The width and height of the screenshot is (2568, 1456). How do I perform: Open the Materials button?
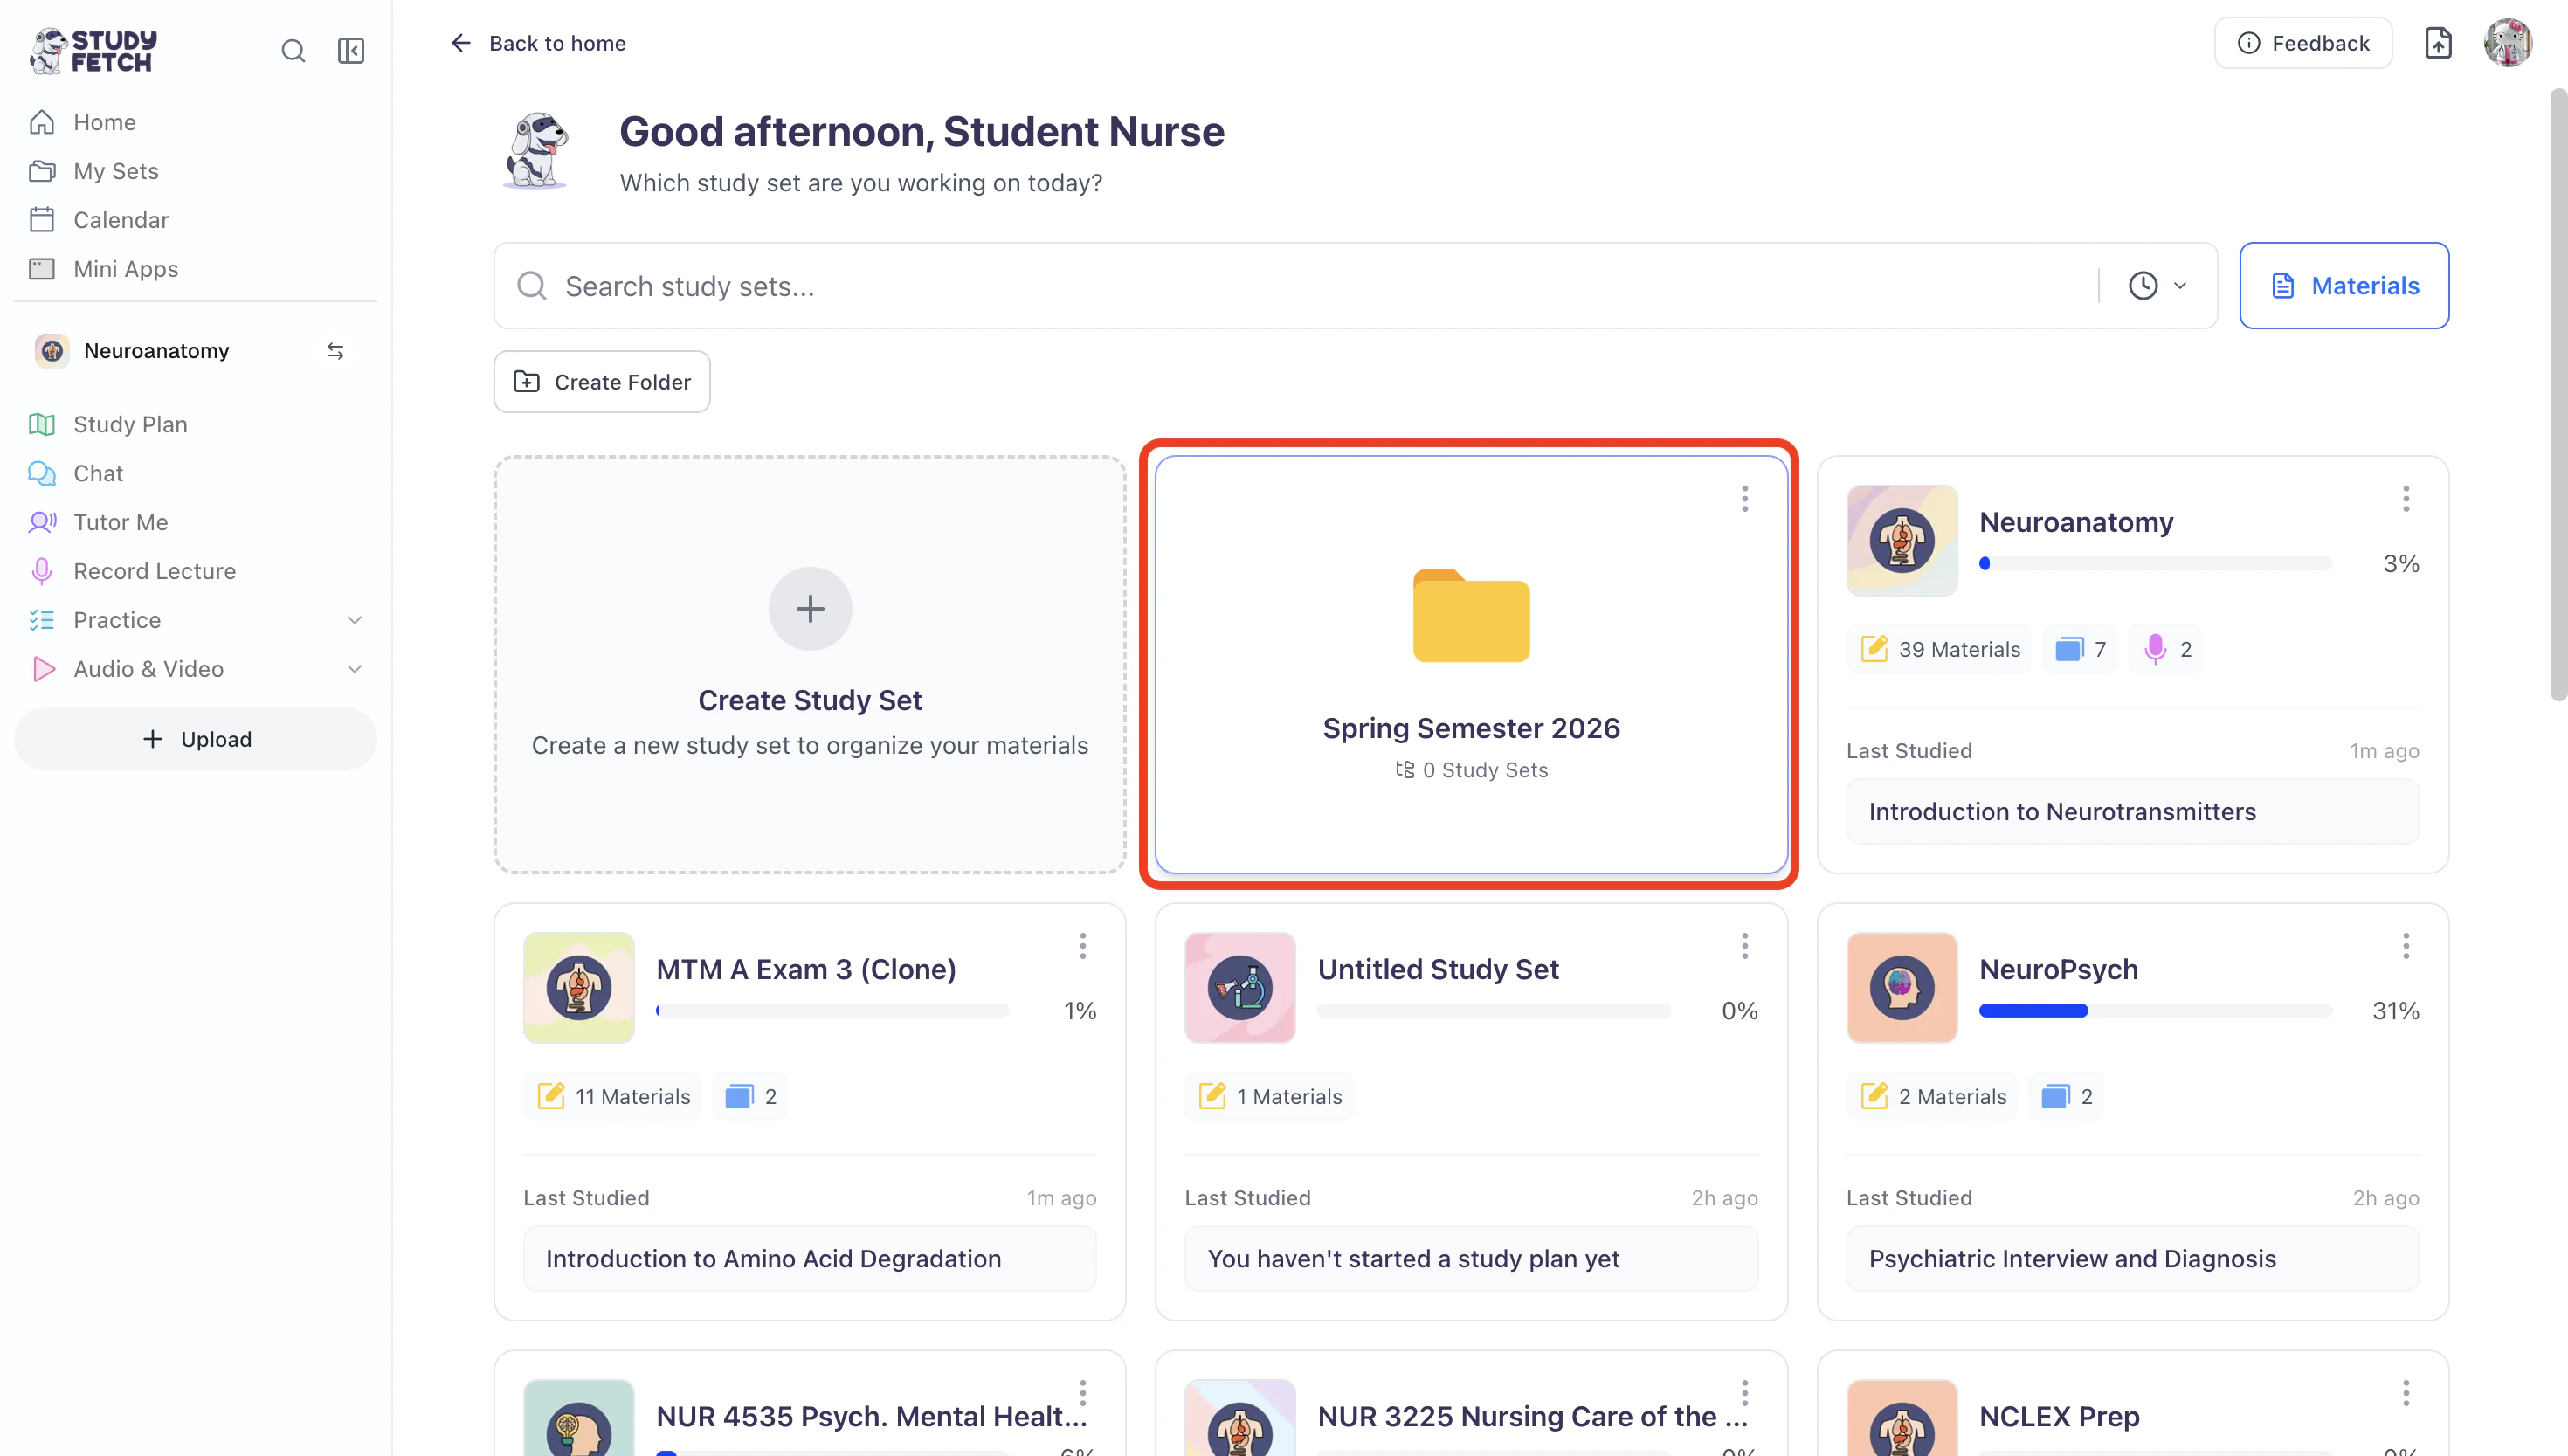[2344, 286]
